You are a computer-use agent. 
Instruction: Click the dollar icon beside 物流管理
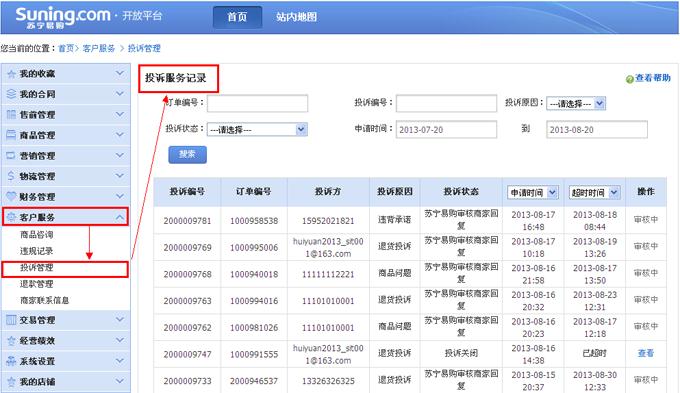[11, 176]
